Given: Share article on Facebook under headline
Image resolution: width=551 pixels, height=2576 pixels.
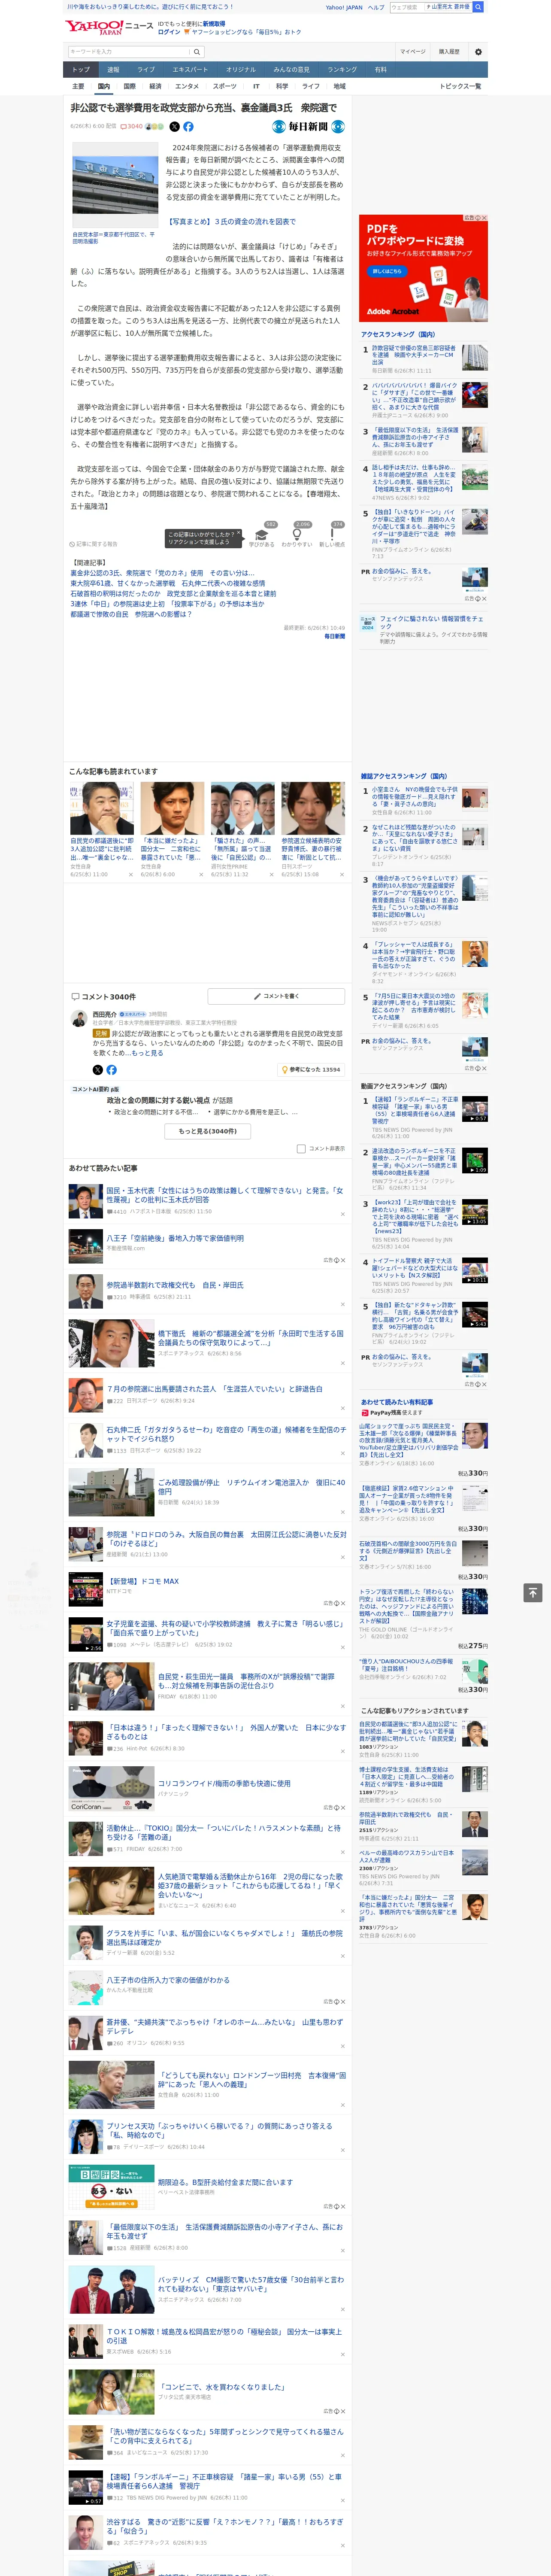Looking at the screenshot, I should [188, 127].
